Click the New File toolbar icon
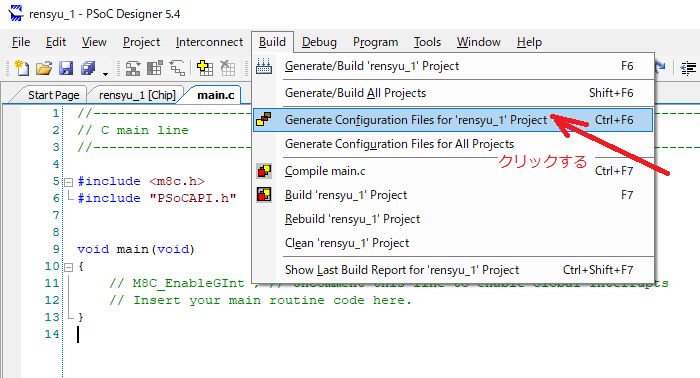The image size is (700, 378). click(22, 68)
